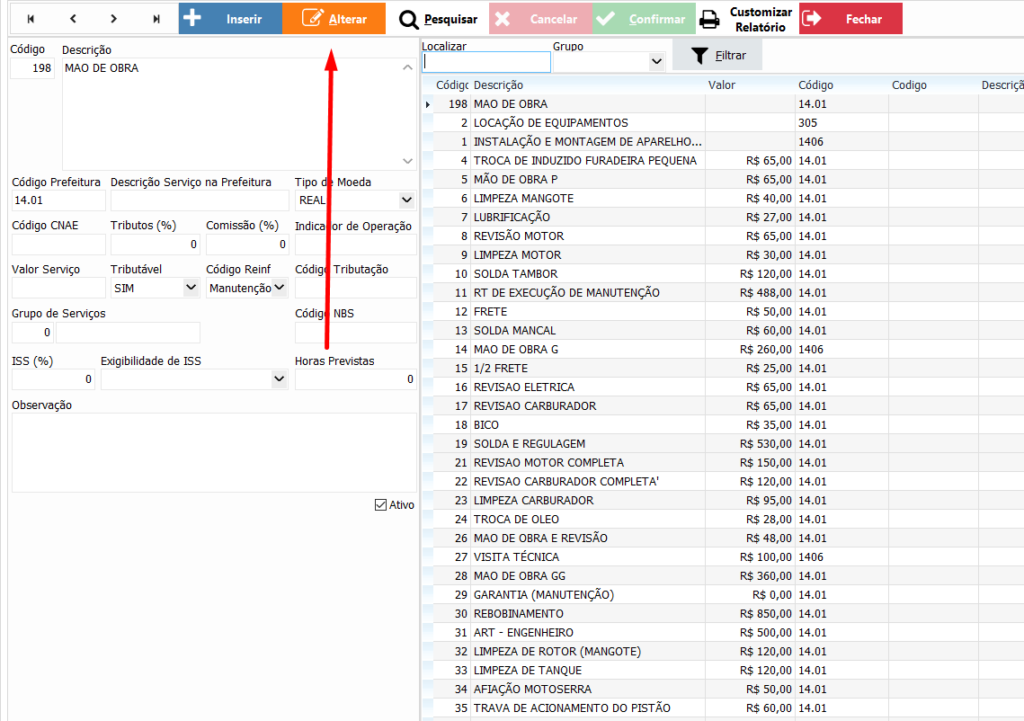Go to previous record arrow
Image resolution: width=1024 pixels, height=721 pixels.
coord(72,19)
